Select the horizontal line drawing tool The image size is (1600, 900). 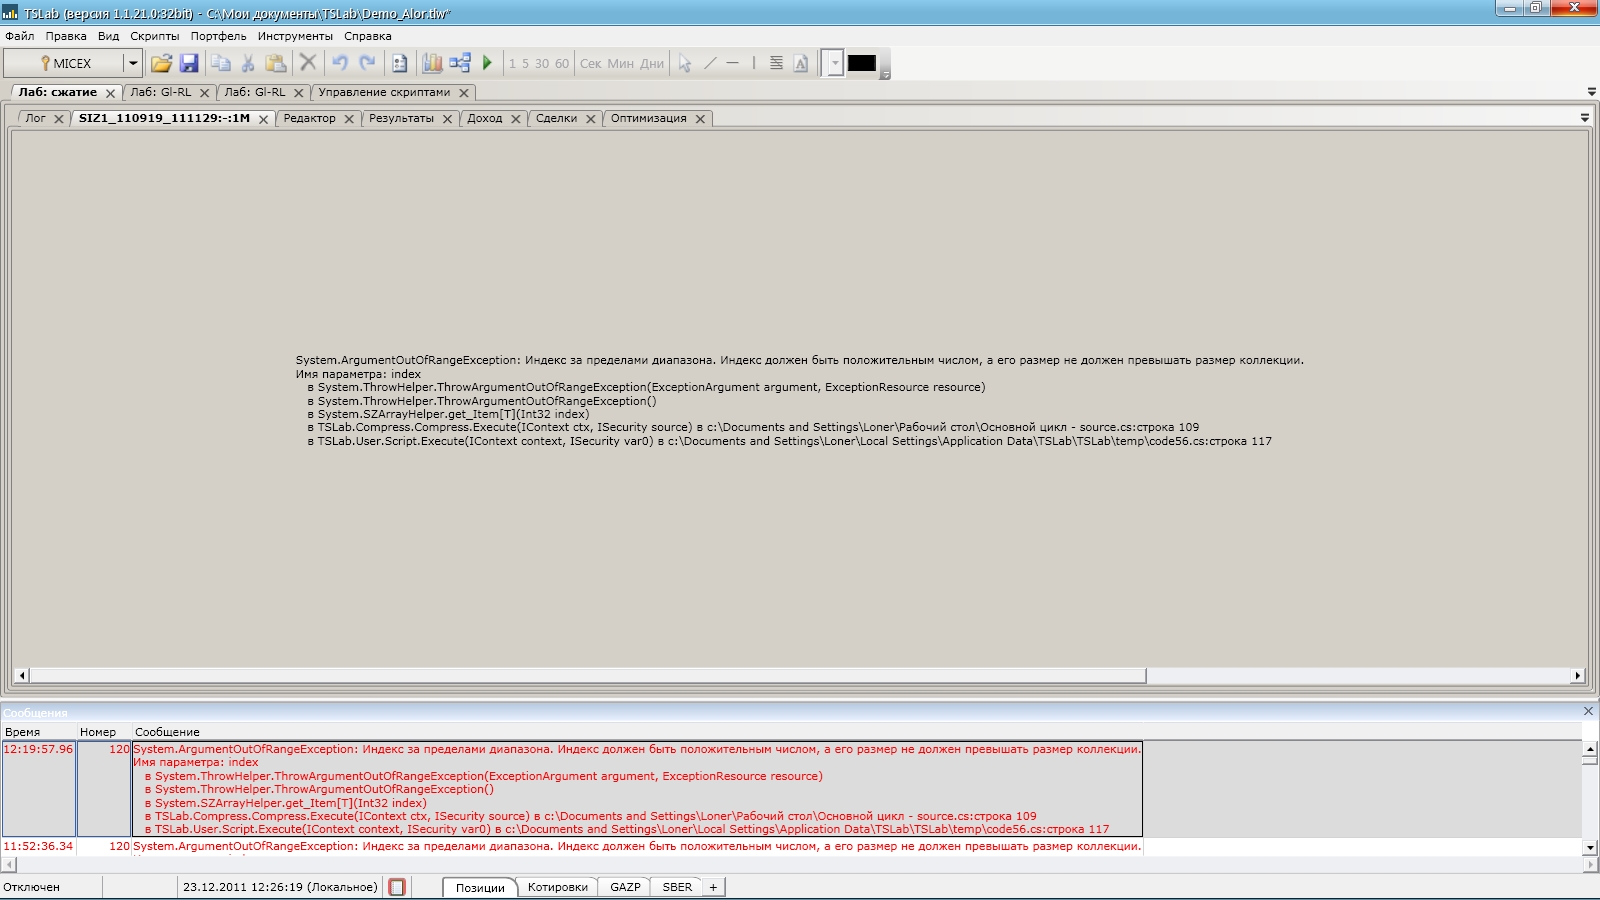(x=733, y=63)
